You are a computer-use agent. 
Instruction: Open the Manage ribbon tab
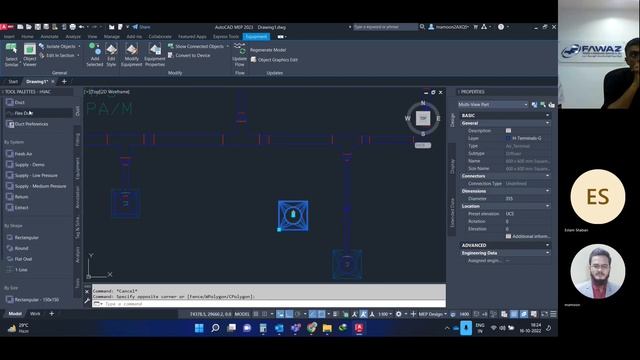click(x=111, y=37)
